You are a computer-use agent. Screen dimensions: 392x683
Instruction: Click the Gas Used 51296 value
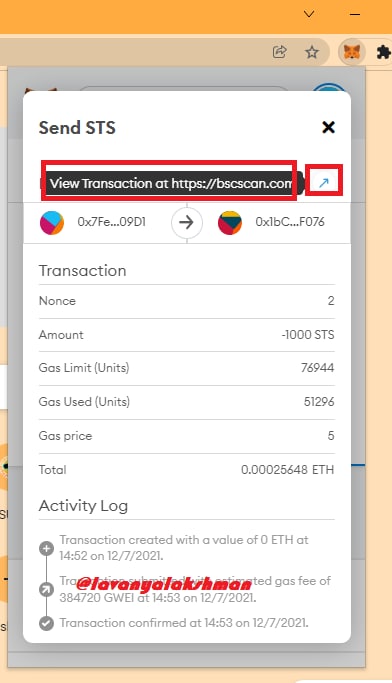tap(319, 402)
